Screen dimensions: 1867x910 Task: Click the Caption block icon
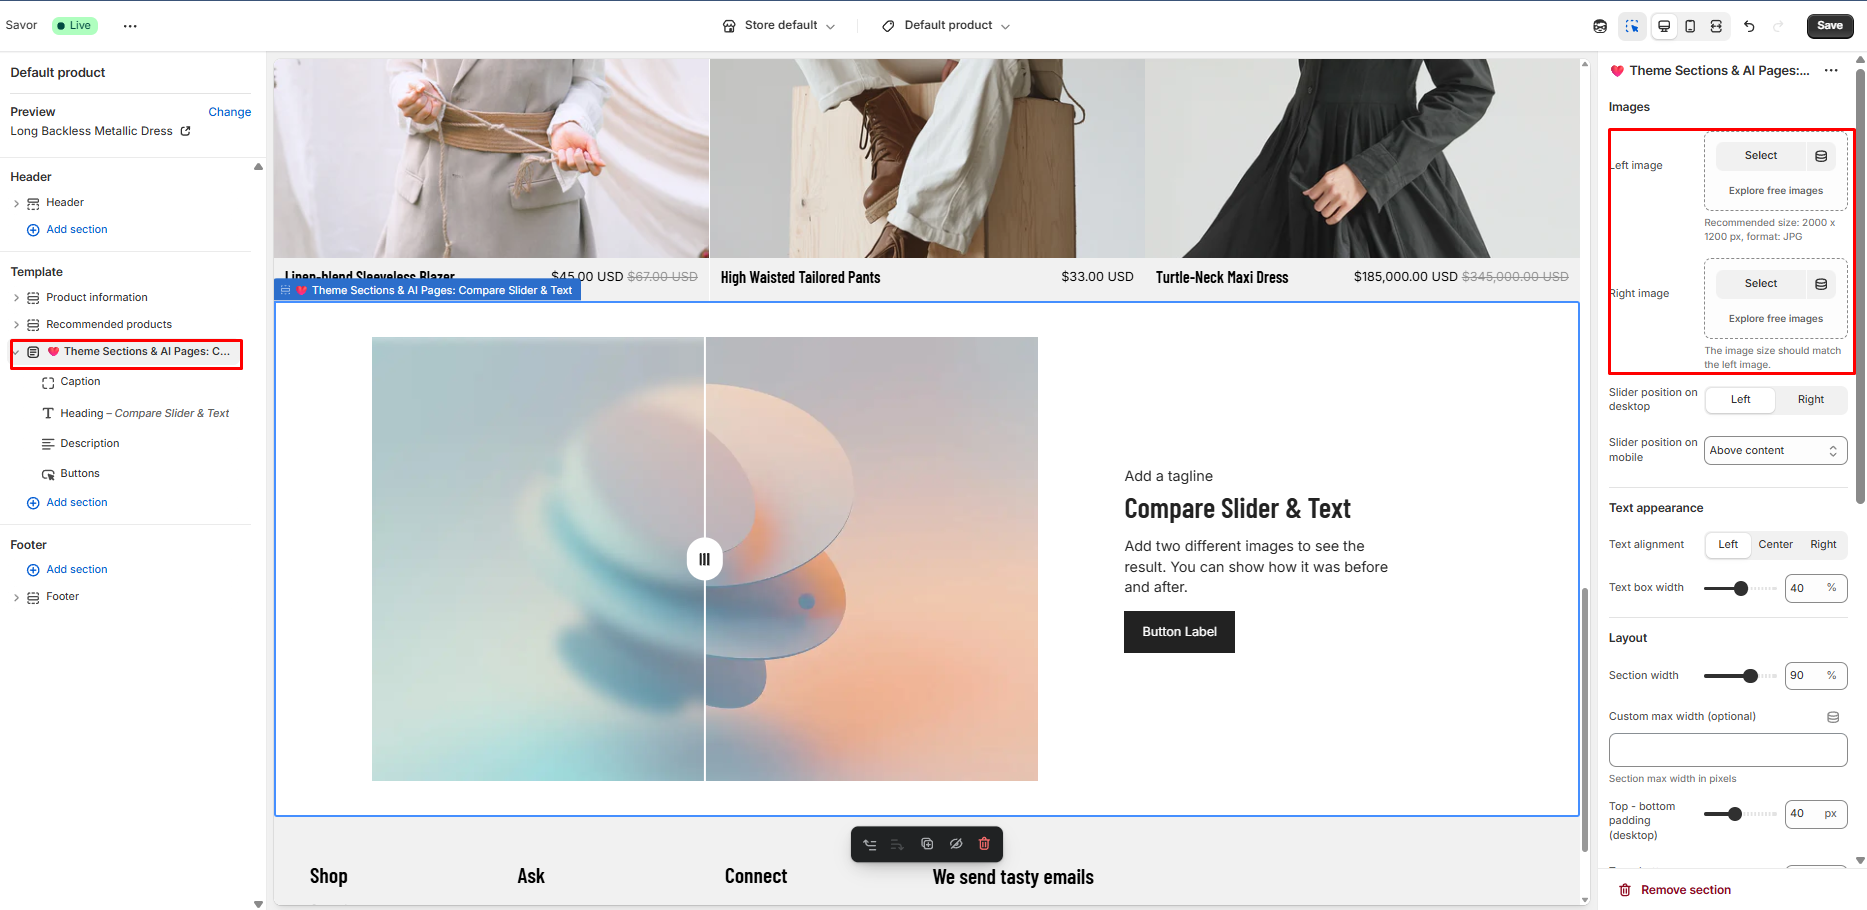(x=48, y=382)
